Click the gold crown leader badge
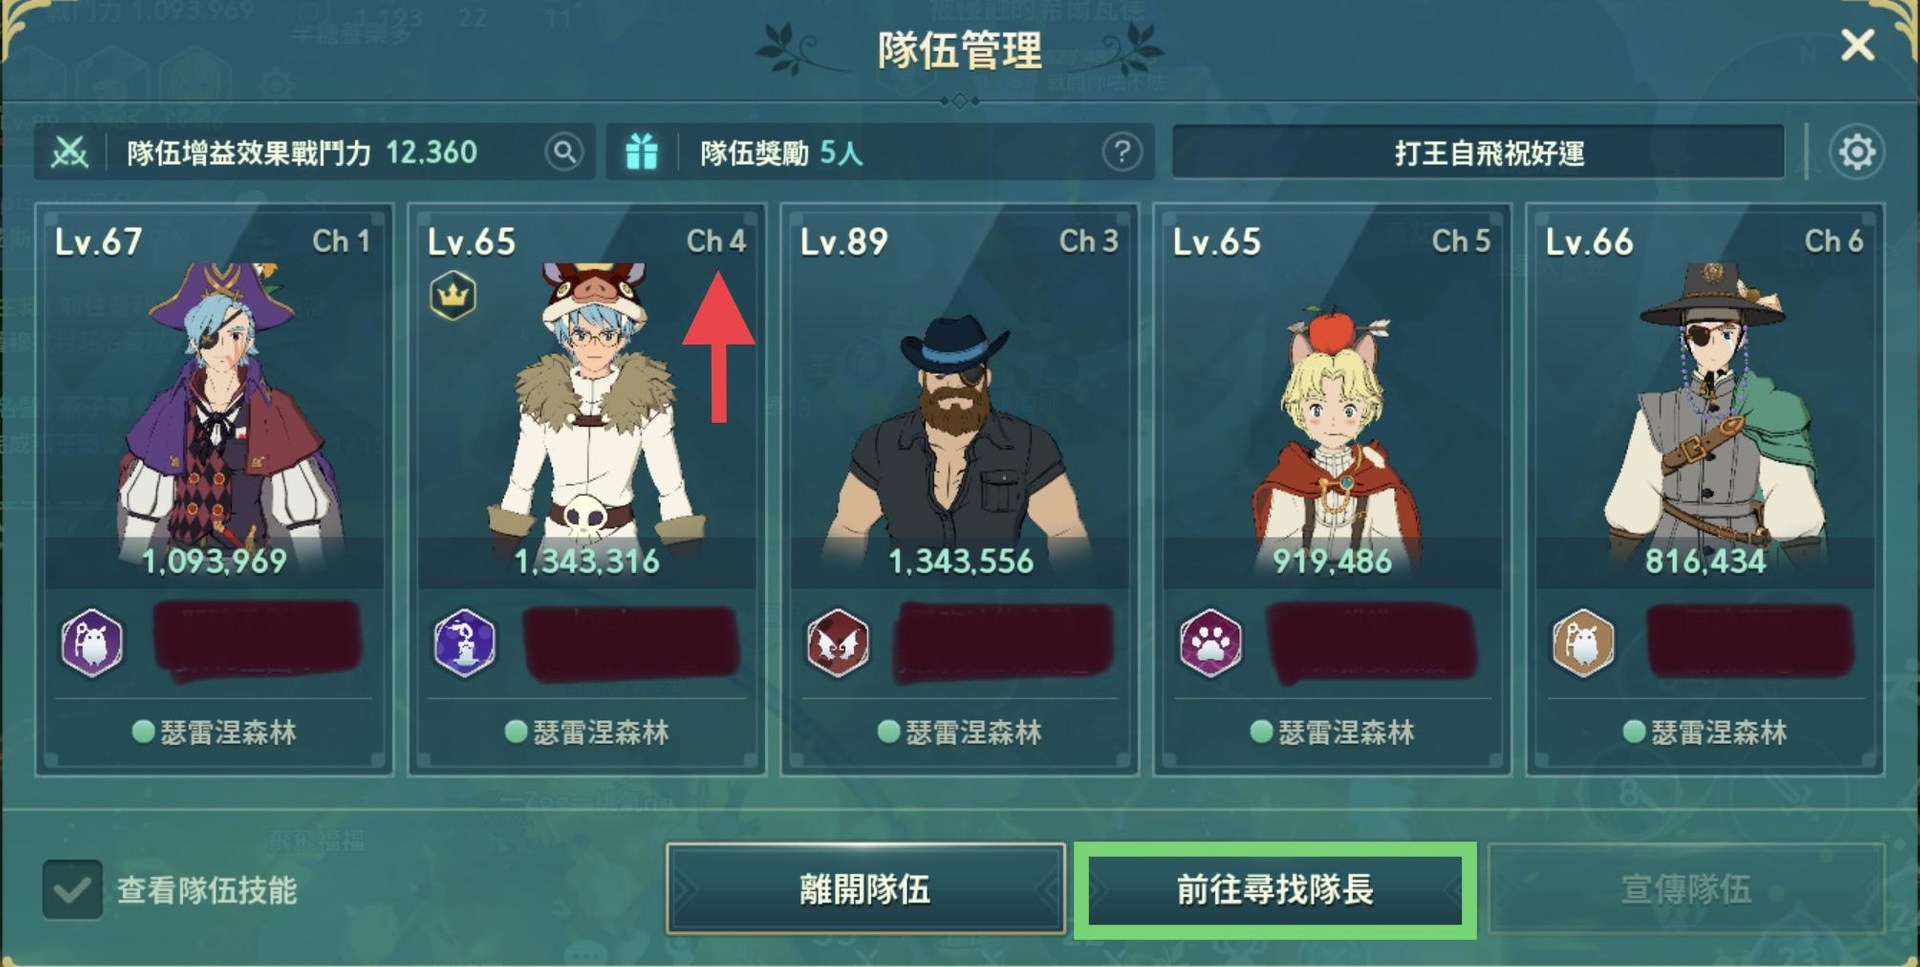Viewport: 1920px width, 967px height. [453, 295]
